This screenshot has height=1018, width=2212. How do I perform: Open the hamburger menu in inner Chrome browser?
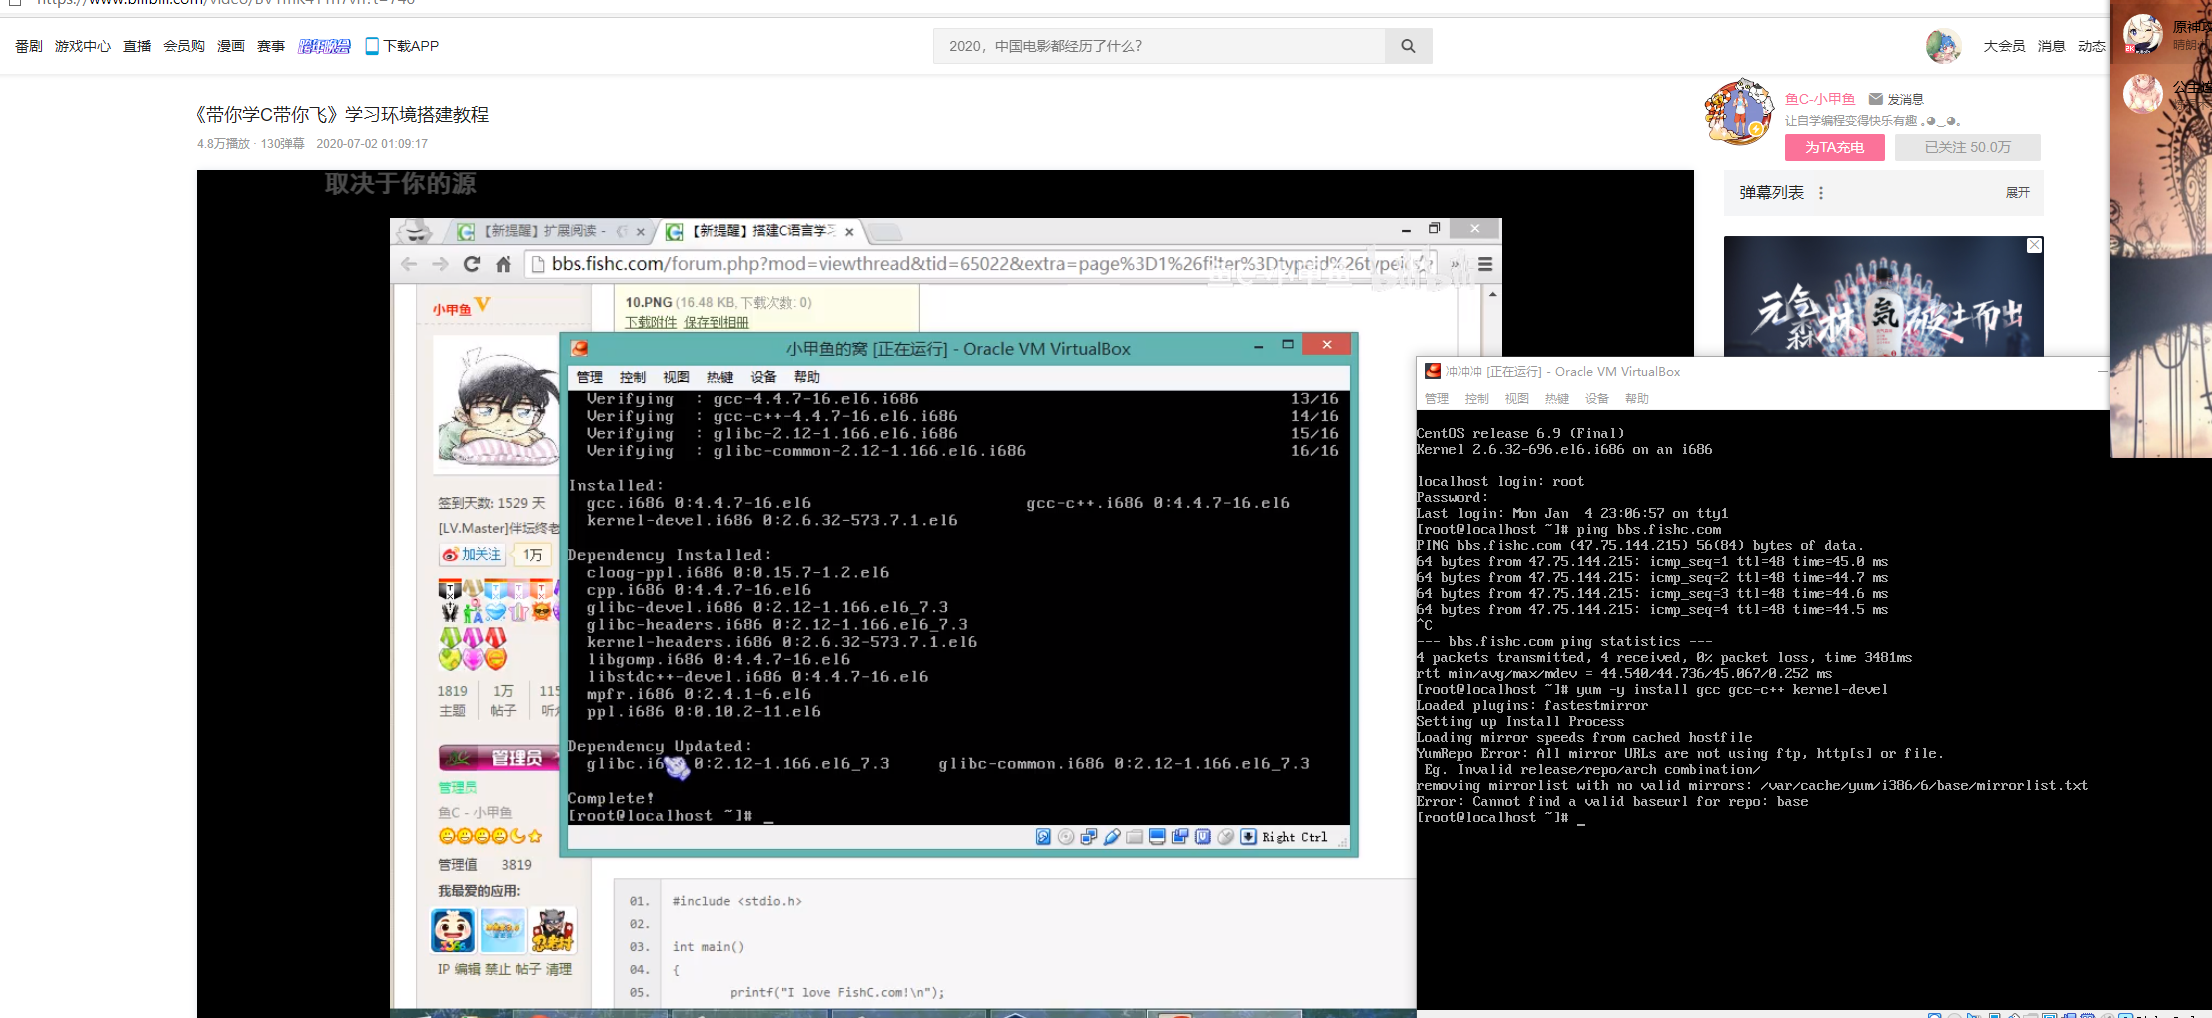click(1485, 264)
